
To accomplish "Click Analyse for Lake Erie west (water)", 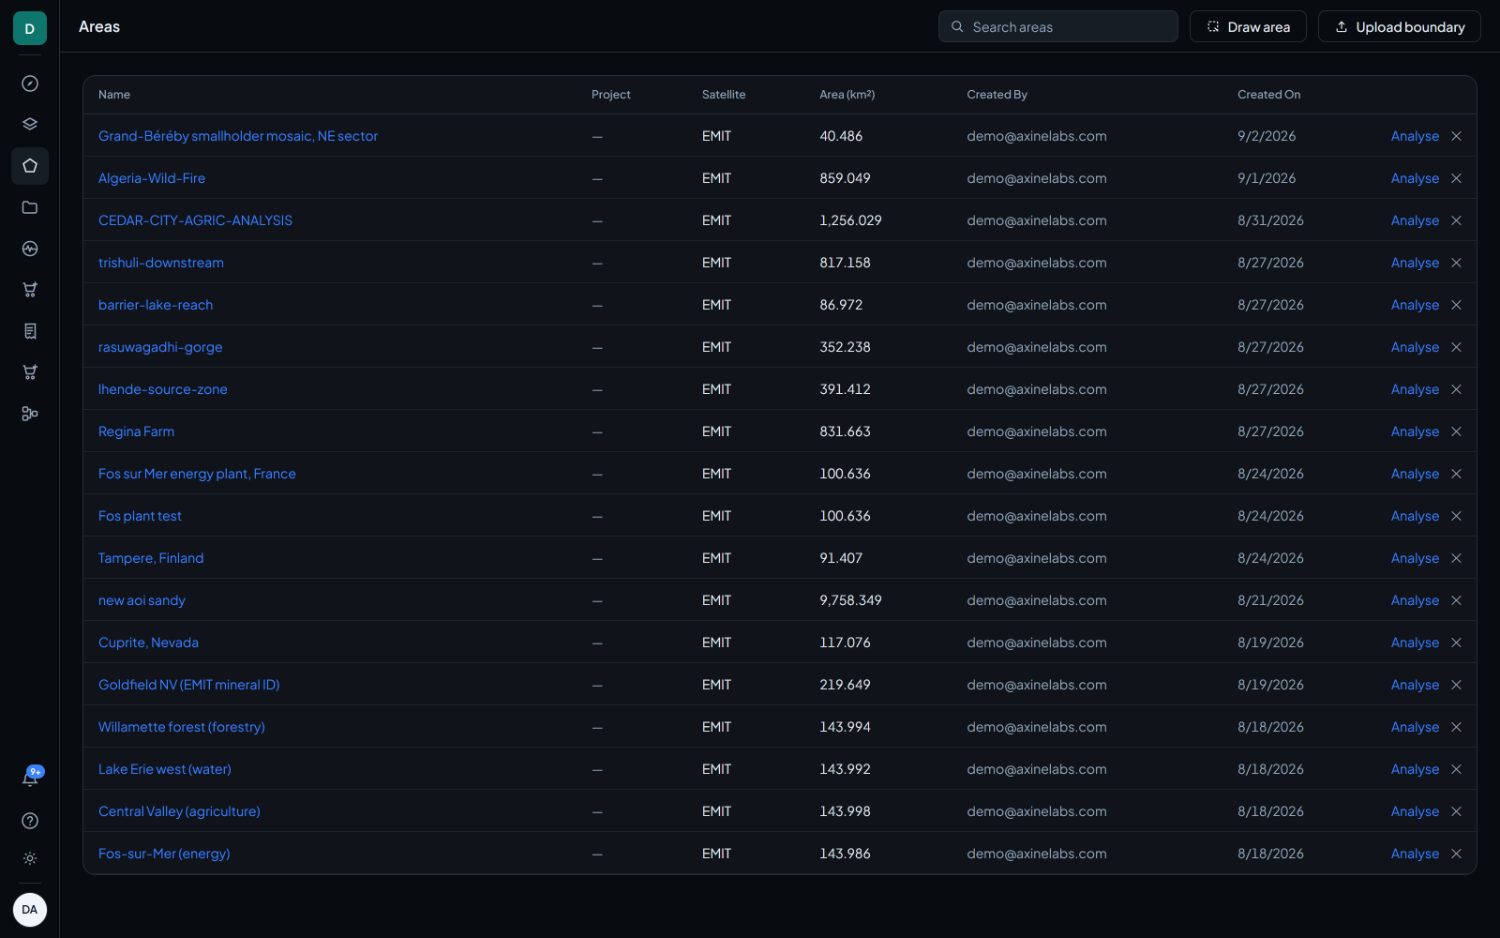I will click(x=1414, y=769).
